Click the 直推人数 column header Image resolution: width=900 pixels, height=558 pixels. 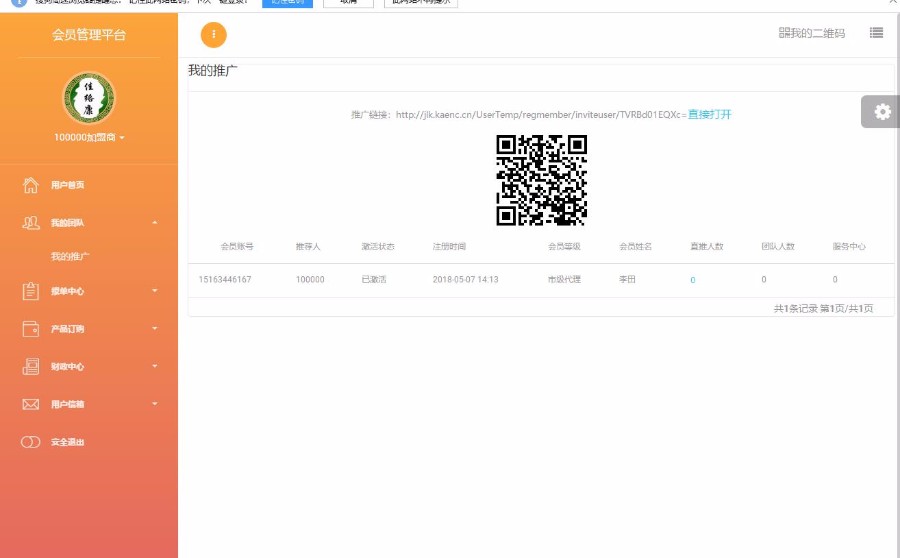point(707,246)
